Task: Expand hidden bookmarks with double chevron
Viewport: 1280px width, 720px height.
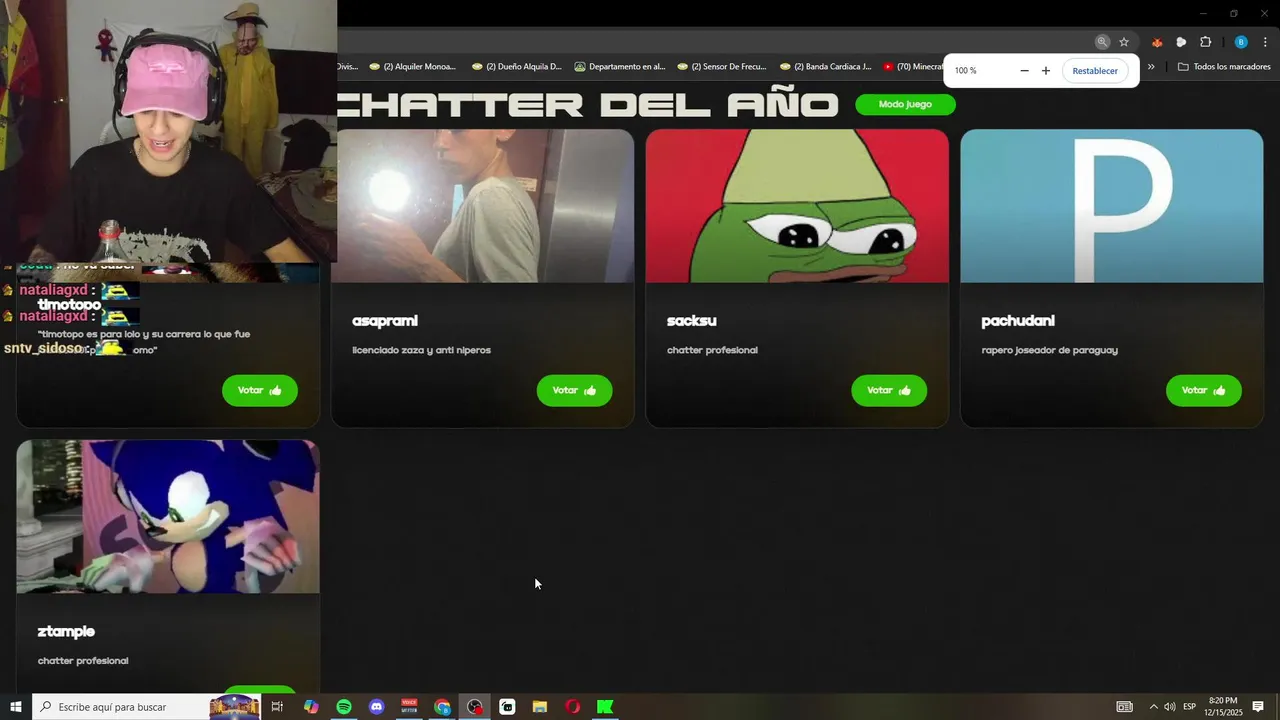Action: click(1151, 67)
